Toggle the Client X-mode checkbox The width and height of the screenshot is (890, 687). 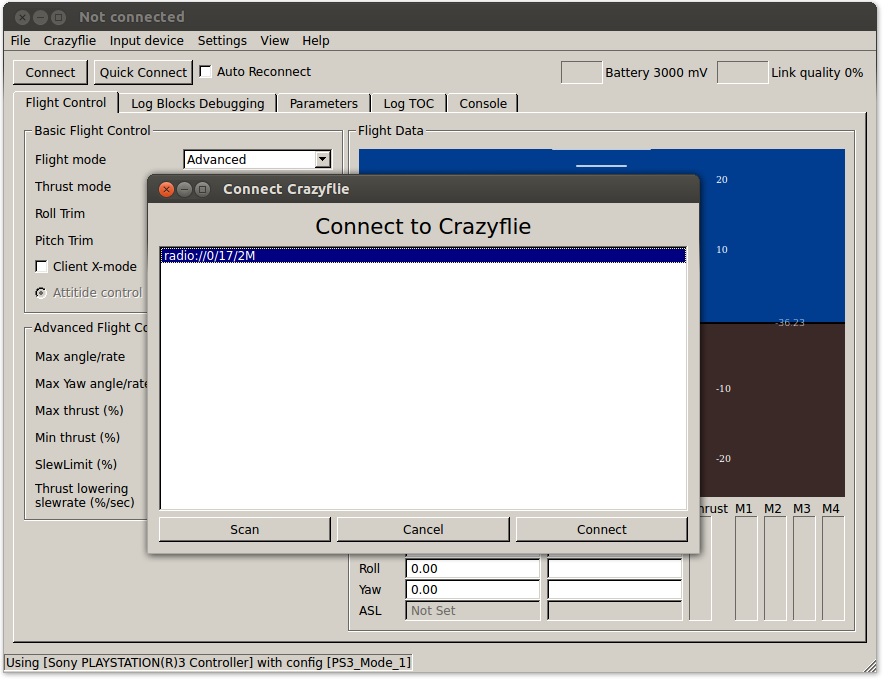[41, 266]
